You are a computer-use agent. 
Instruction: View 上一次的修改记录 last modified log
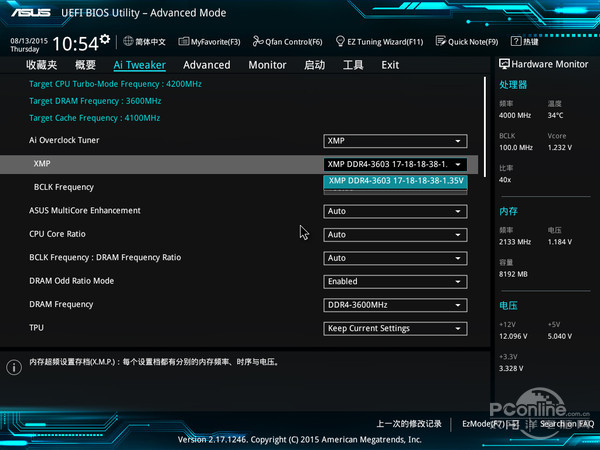[409, 424]
